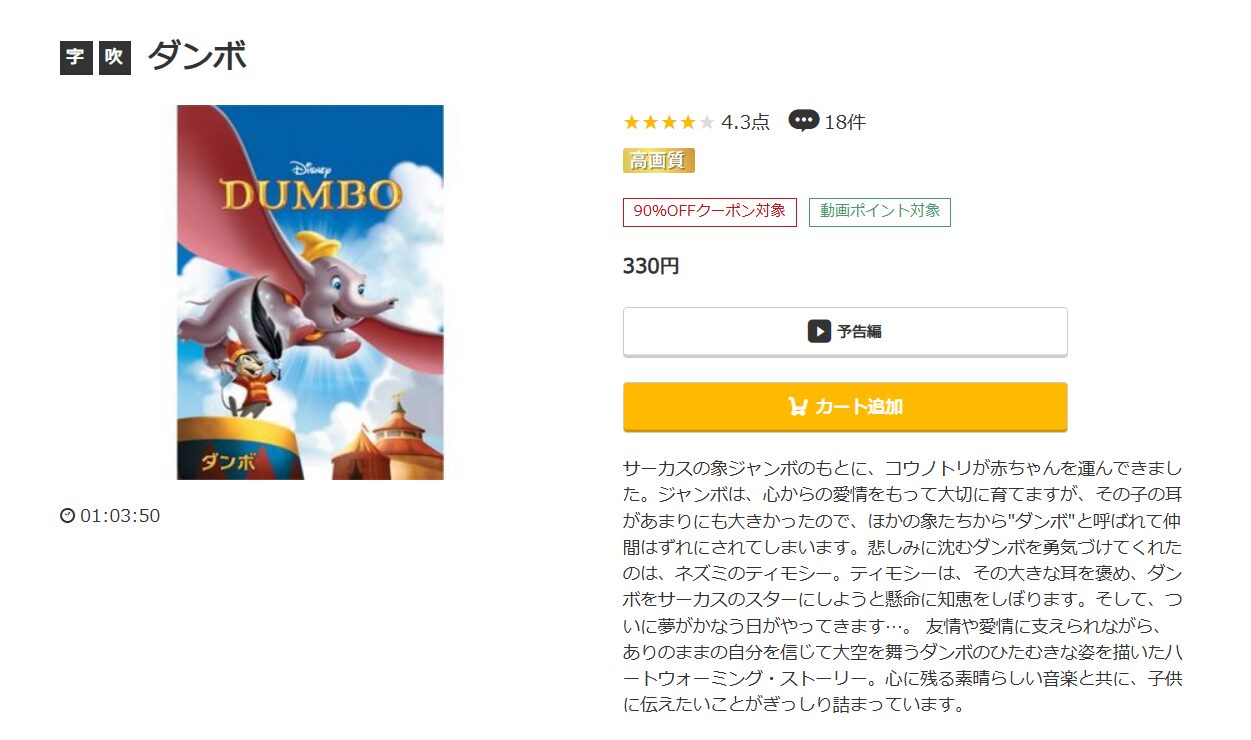Click the play icon inside the 予告編 button
The width and height of the screenshot is (1251, 740).
pos(819,331)
